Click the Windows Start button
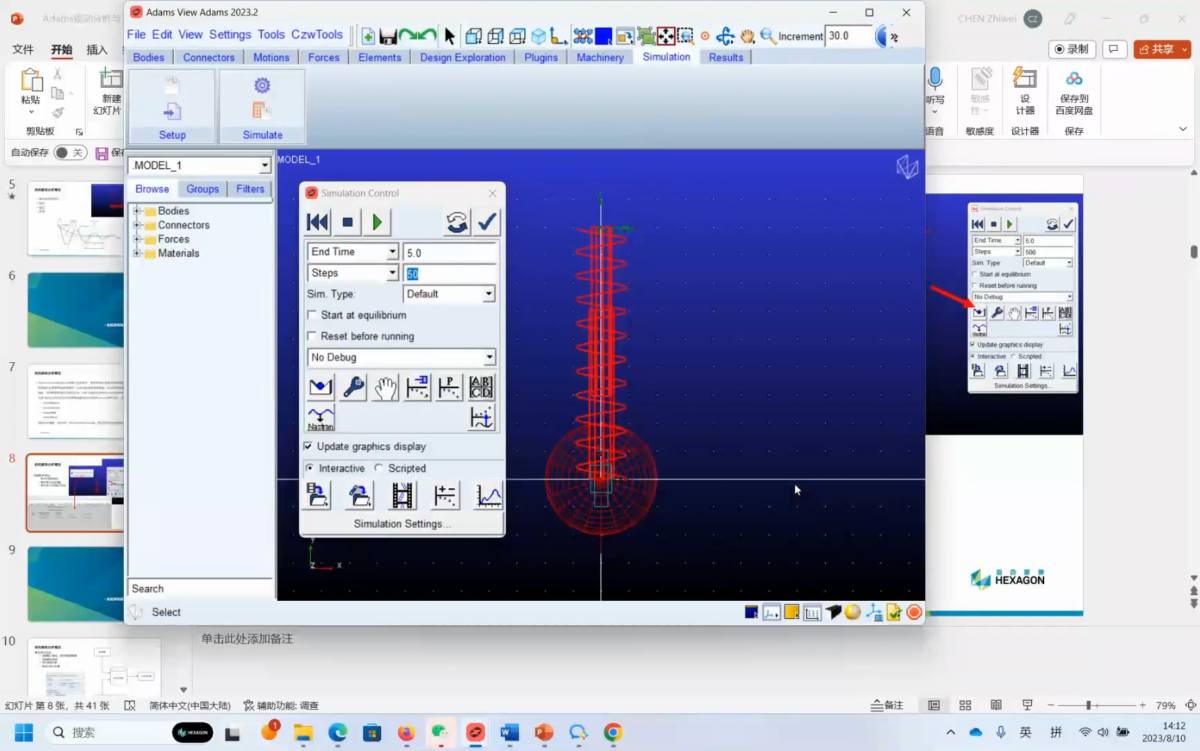The width and height of the screenshot is (1200, 751). pos(24,733)
